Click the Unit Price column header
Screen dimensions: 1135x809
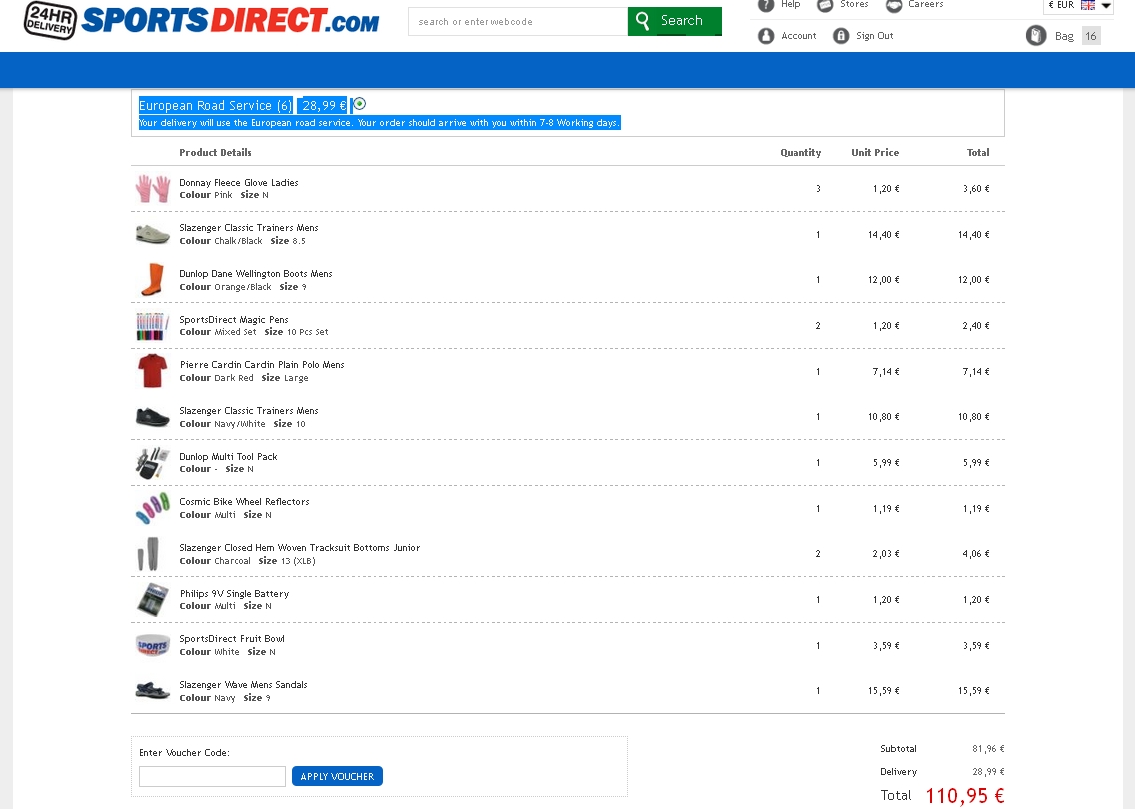click(x=875, y=153)
